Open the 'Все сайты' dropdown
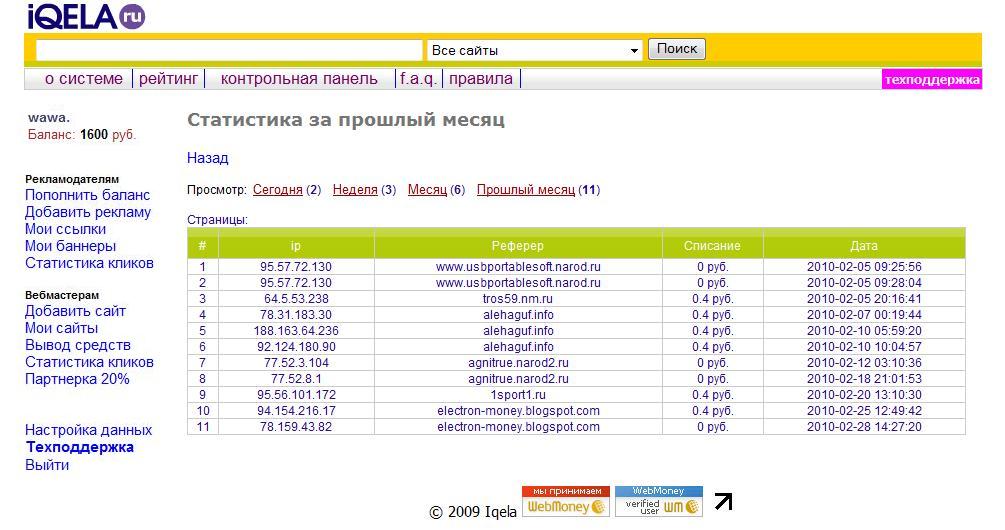This screenshot has height=530, width=1005. [535, 50]
